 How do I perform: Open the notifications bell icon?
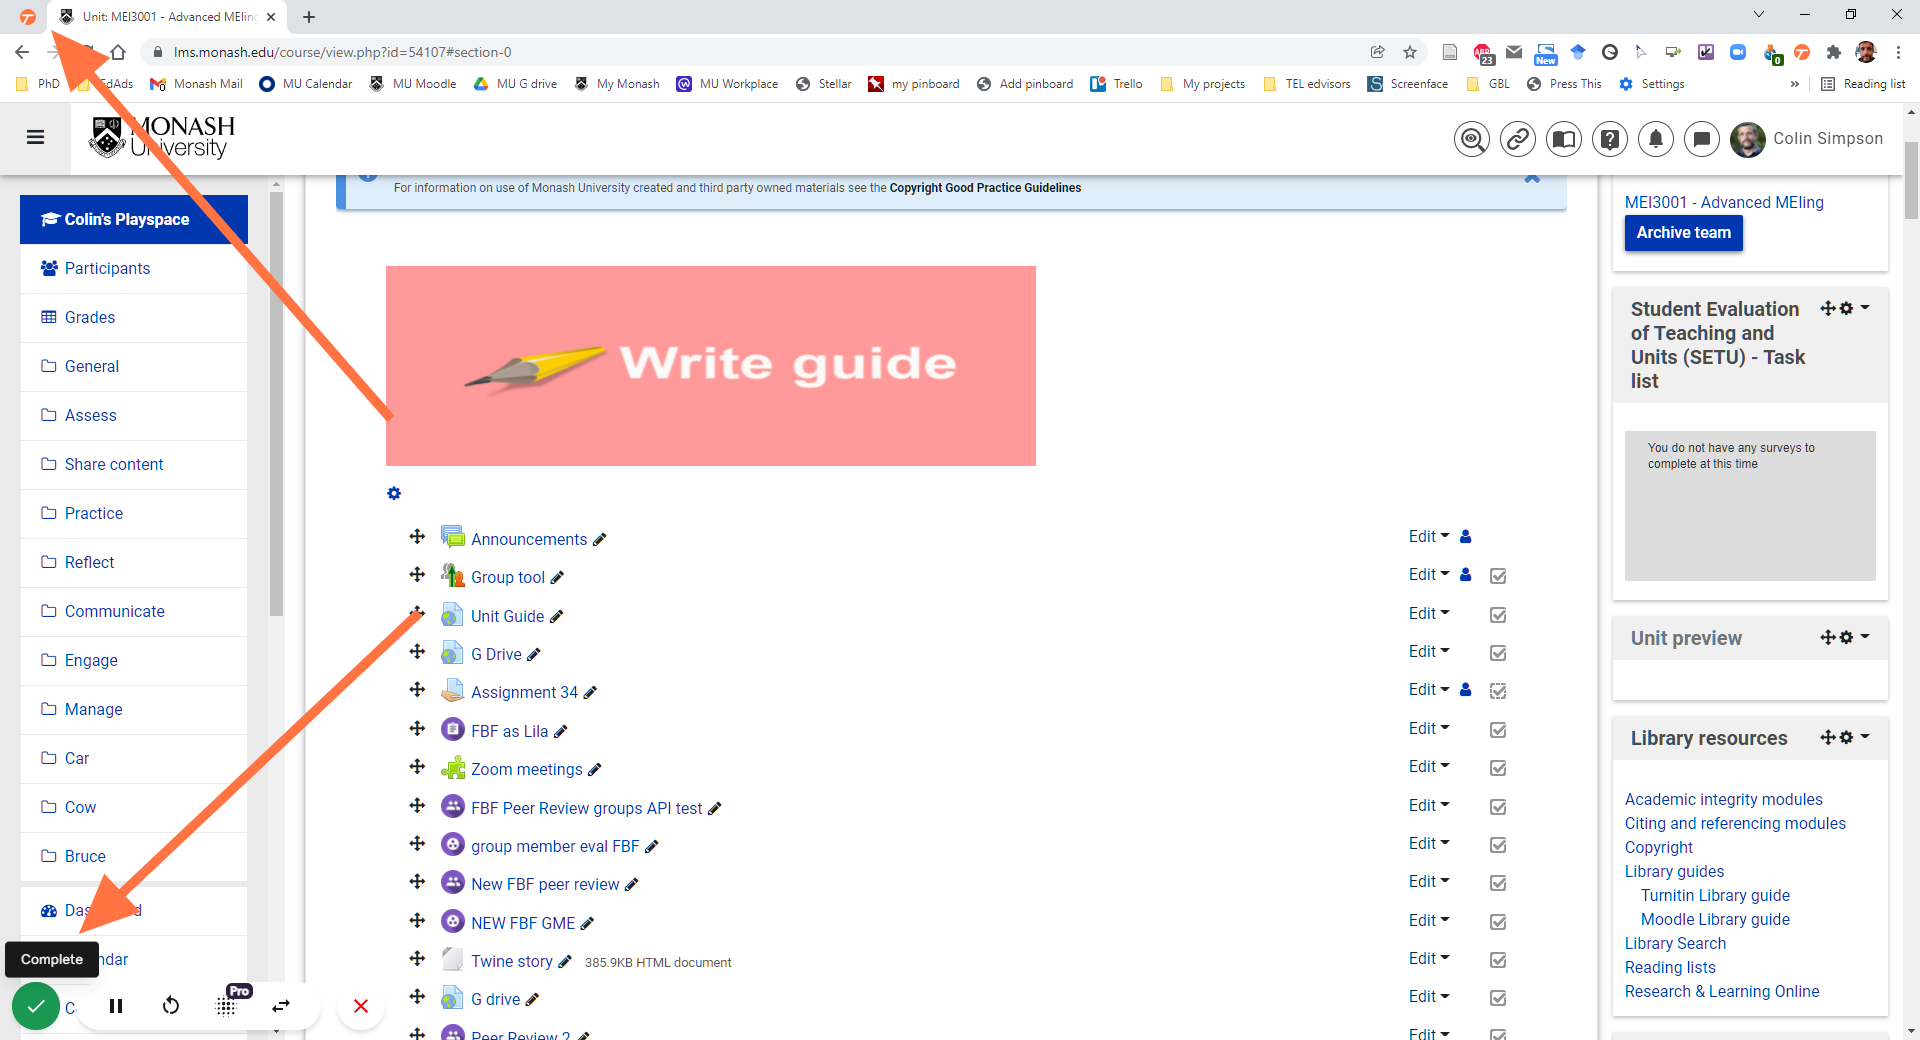tap(1655, 139)
